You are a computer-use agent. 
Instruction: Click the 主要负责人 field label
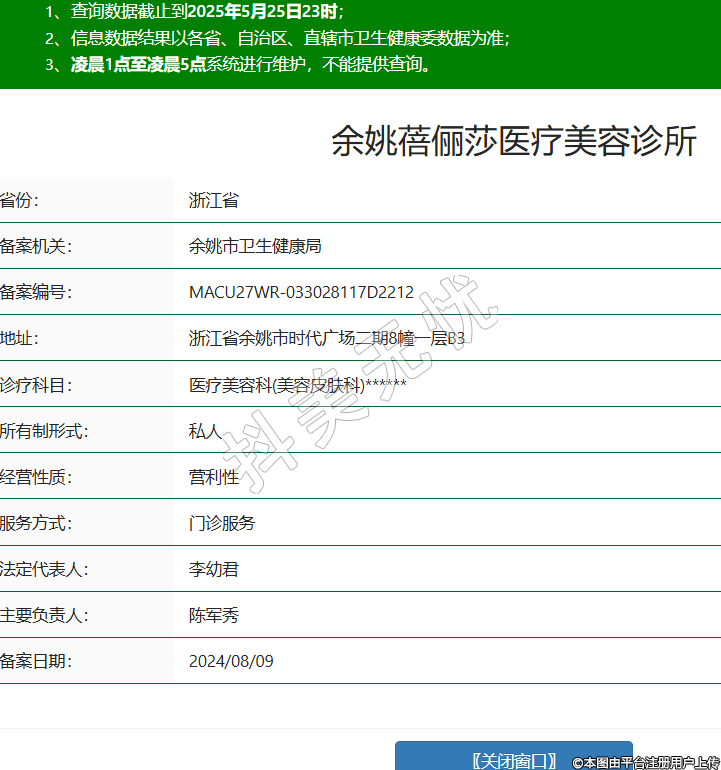[x=44, y=615]
